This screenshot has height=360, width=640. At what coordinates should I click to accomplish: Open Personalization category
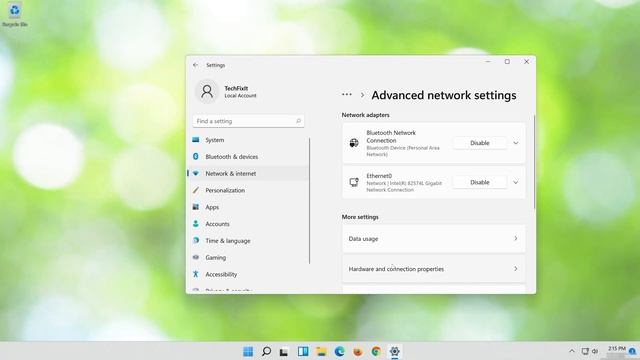pos(248,190)
